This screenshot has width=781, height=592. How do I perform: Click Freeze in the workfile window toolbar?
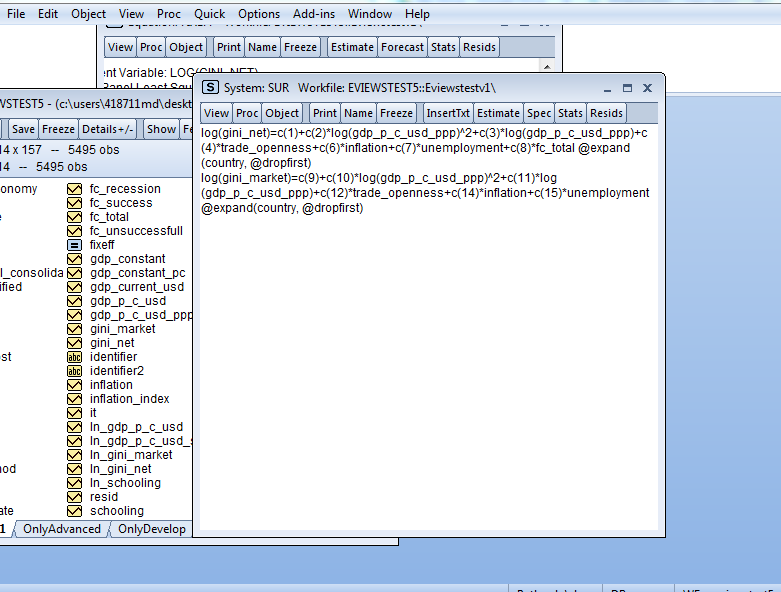point(58,129)
